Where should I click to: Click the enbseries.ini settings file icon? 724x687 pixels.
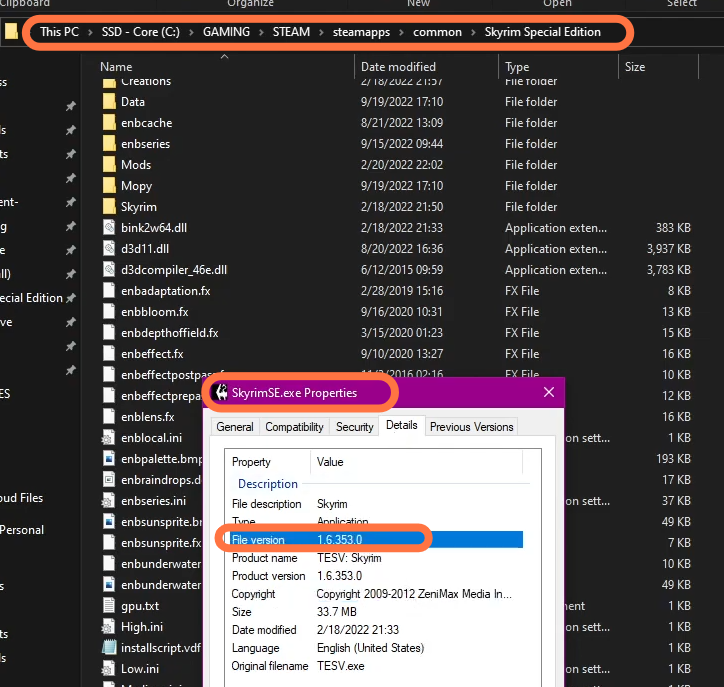click(109, 501)
